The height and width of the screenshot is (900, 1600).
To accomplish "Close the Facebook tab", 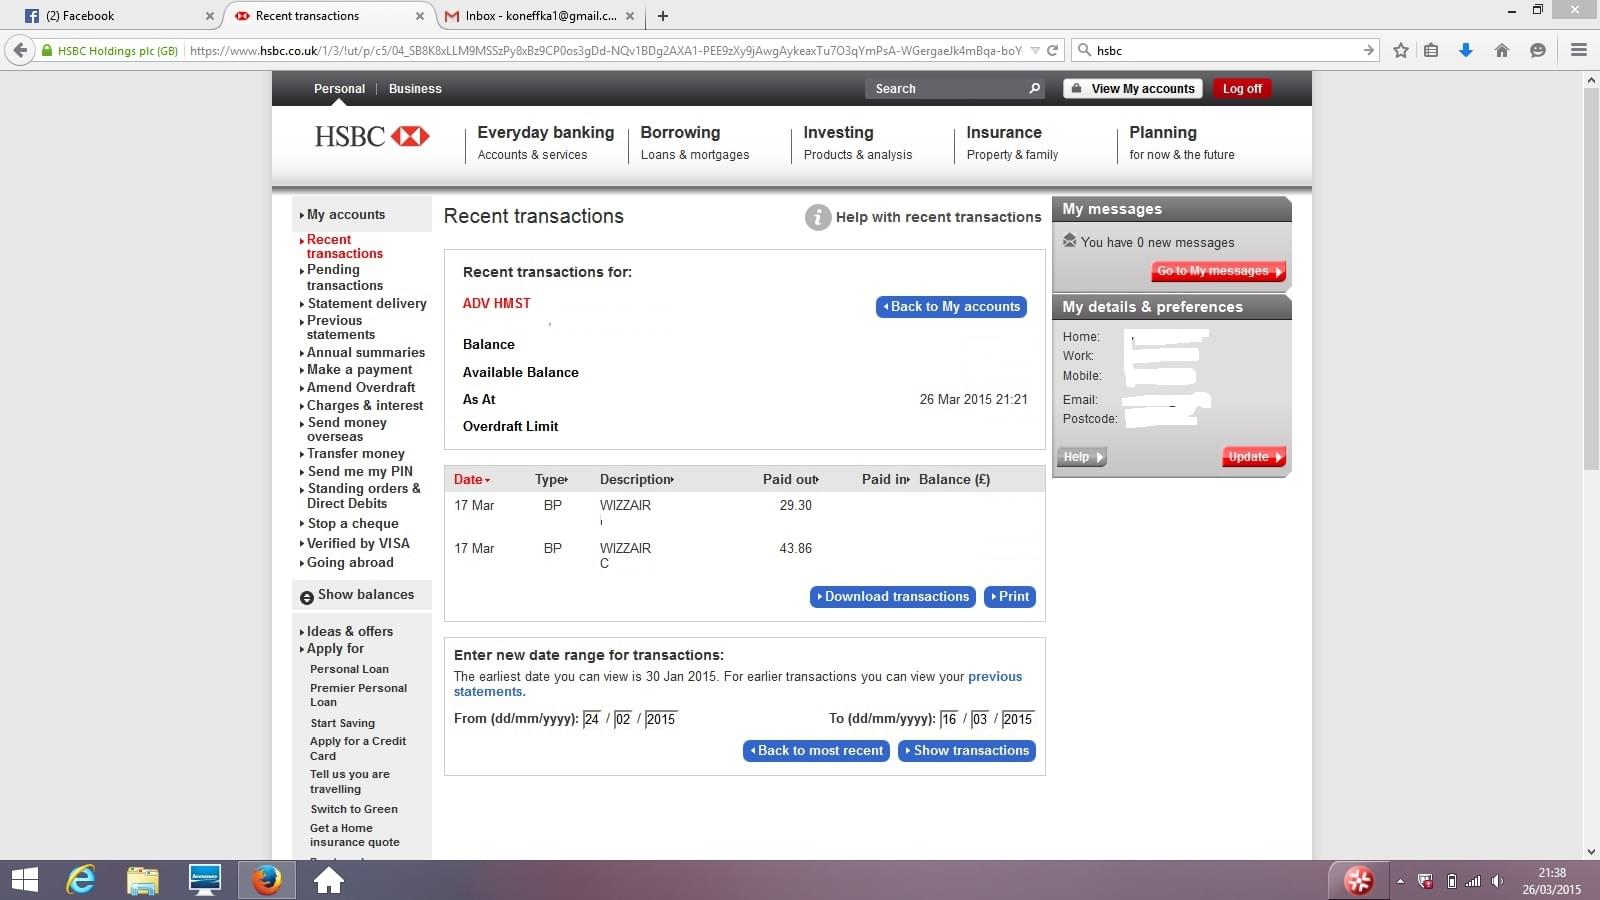I will coord(209,16).
